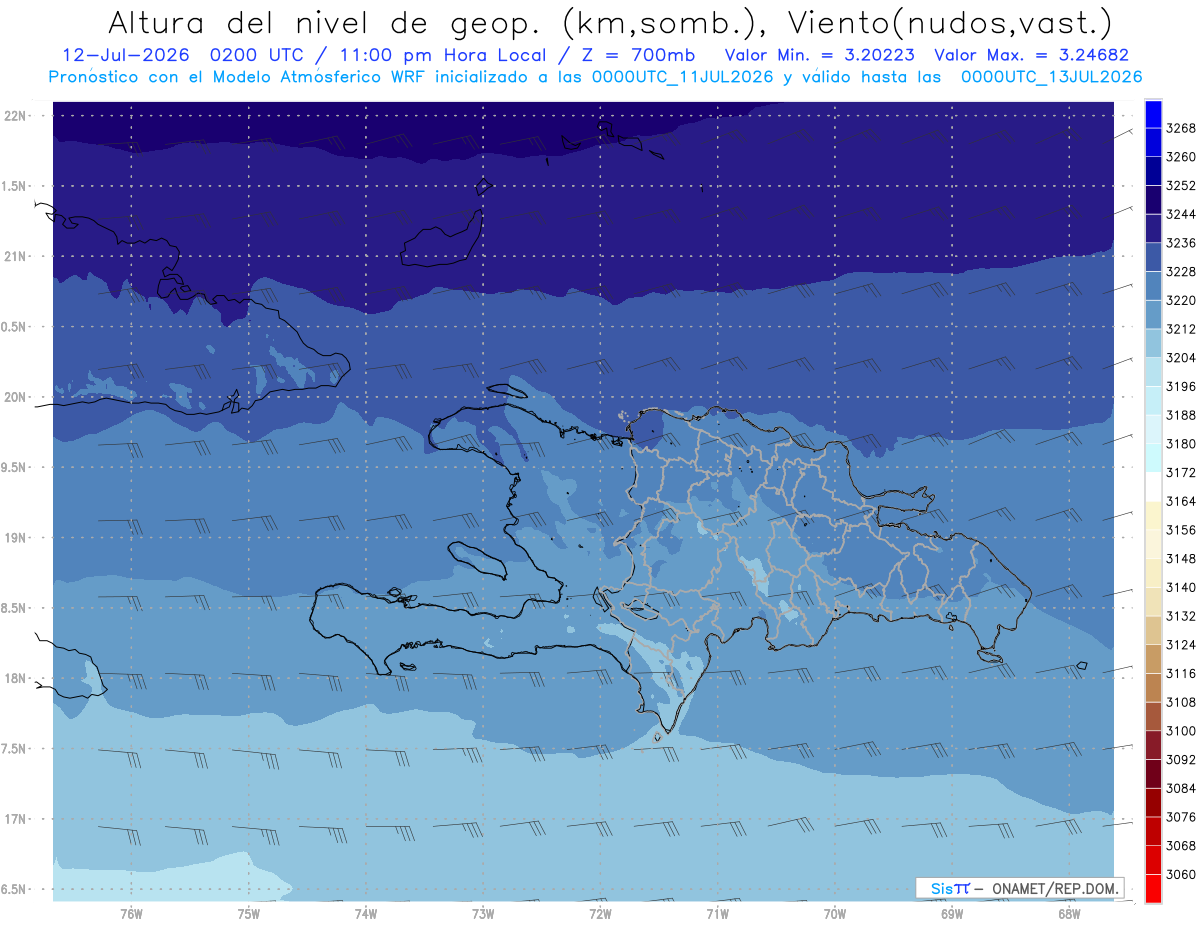Click the latitude label 17N

14,820
